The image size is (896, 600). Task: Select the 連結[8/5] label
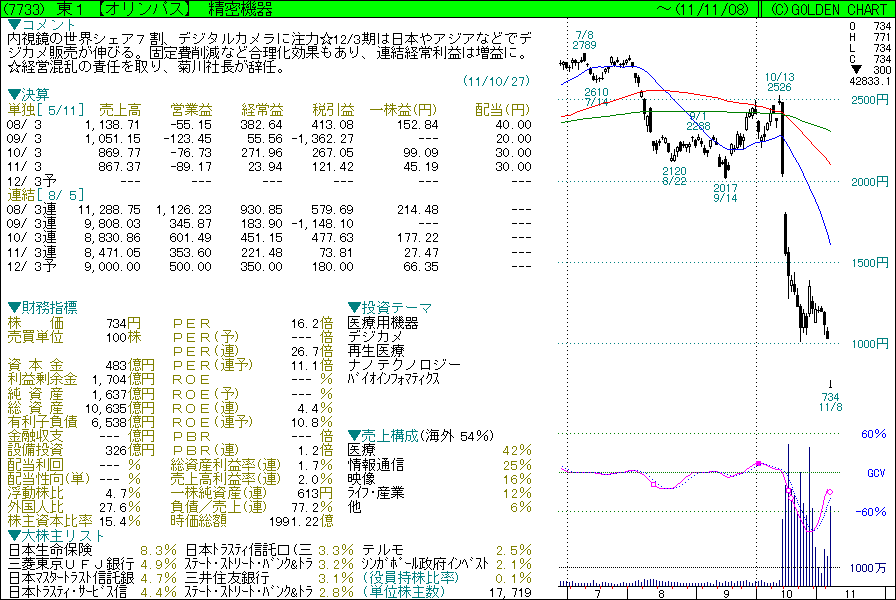click(x=46, y=194)
